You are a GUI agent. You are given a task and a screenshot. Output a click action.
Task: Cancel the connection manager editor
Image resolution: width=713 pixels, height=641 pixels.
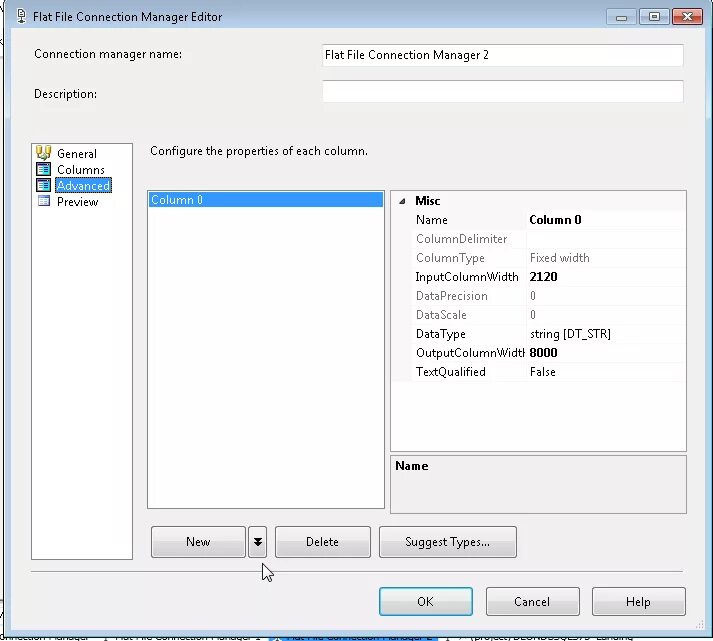tap(532, 601)
